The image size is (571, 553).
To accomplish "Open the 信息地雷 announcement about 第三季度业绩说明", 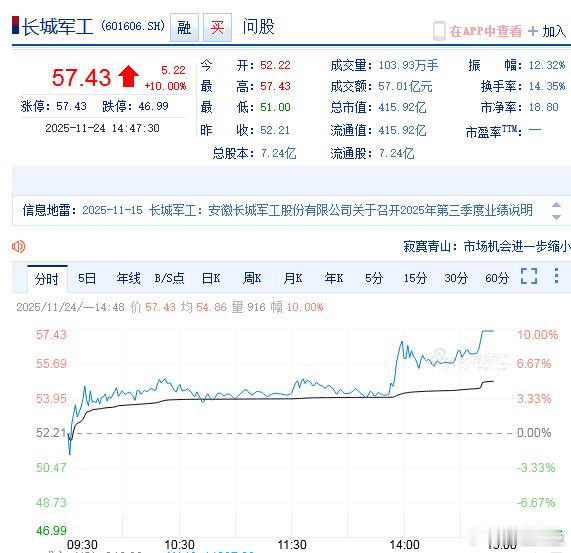I will 308,210.
